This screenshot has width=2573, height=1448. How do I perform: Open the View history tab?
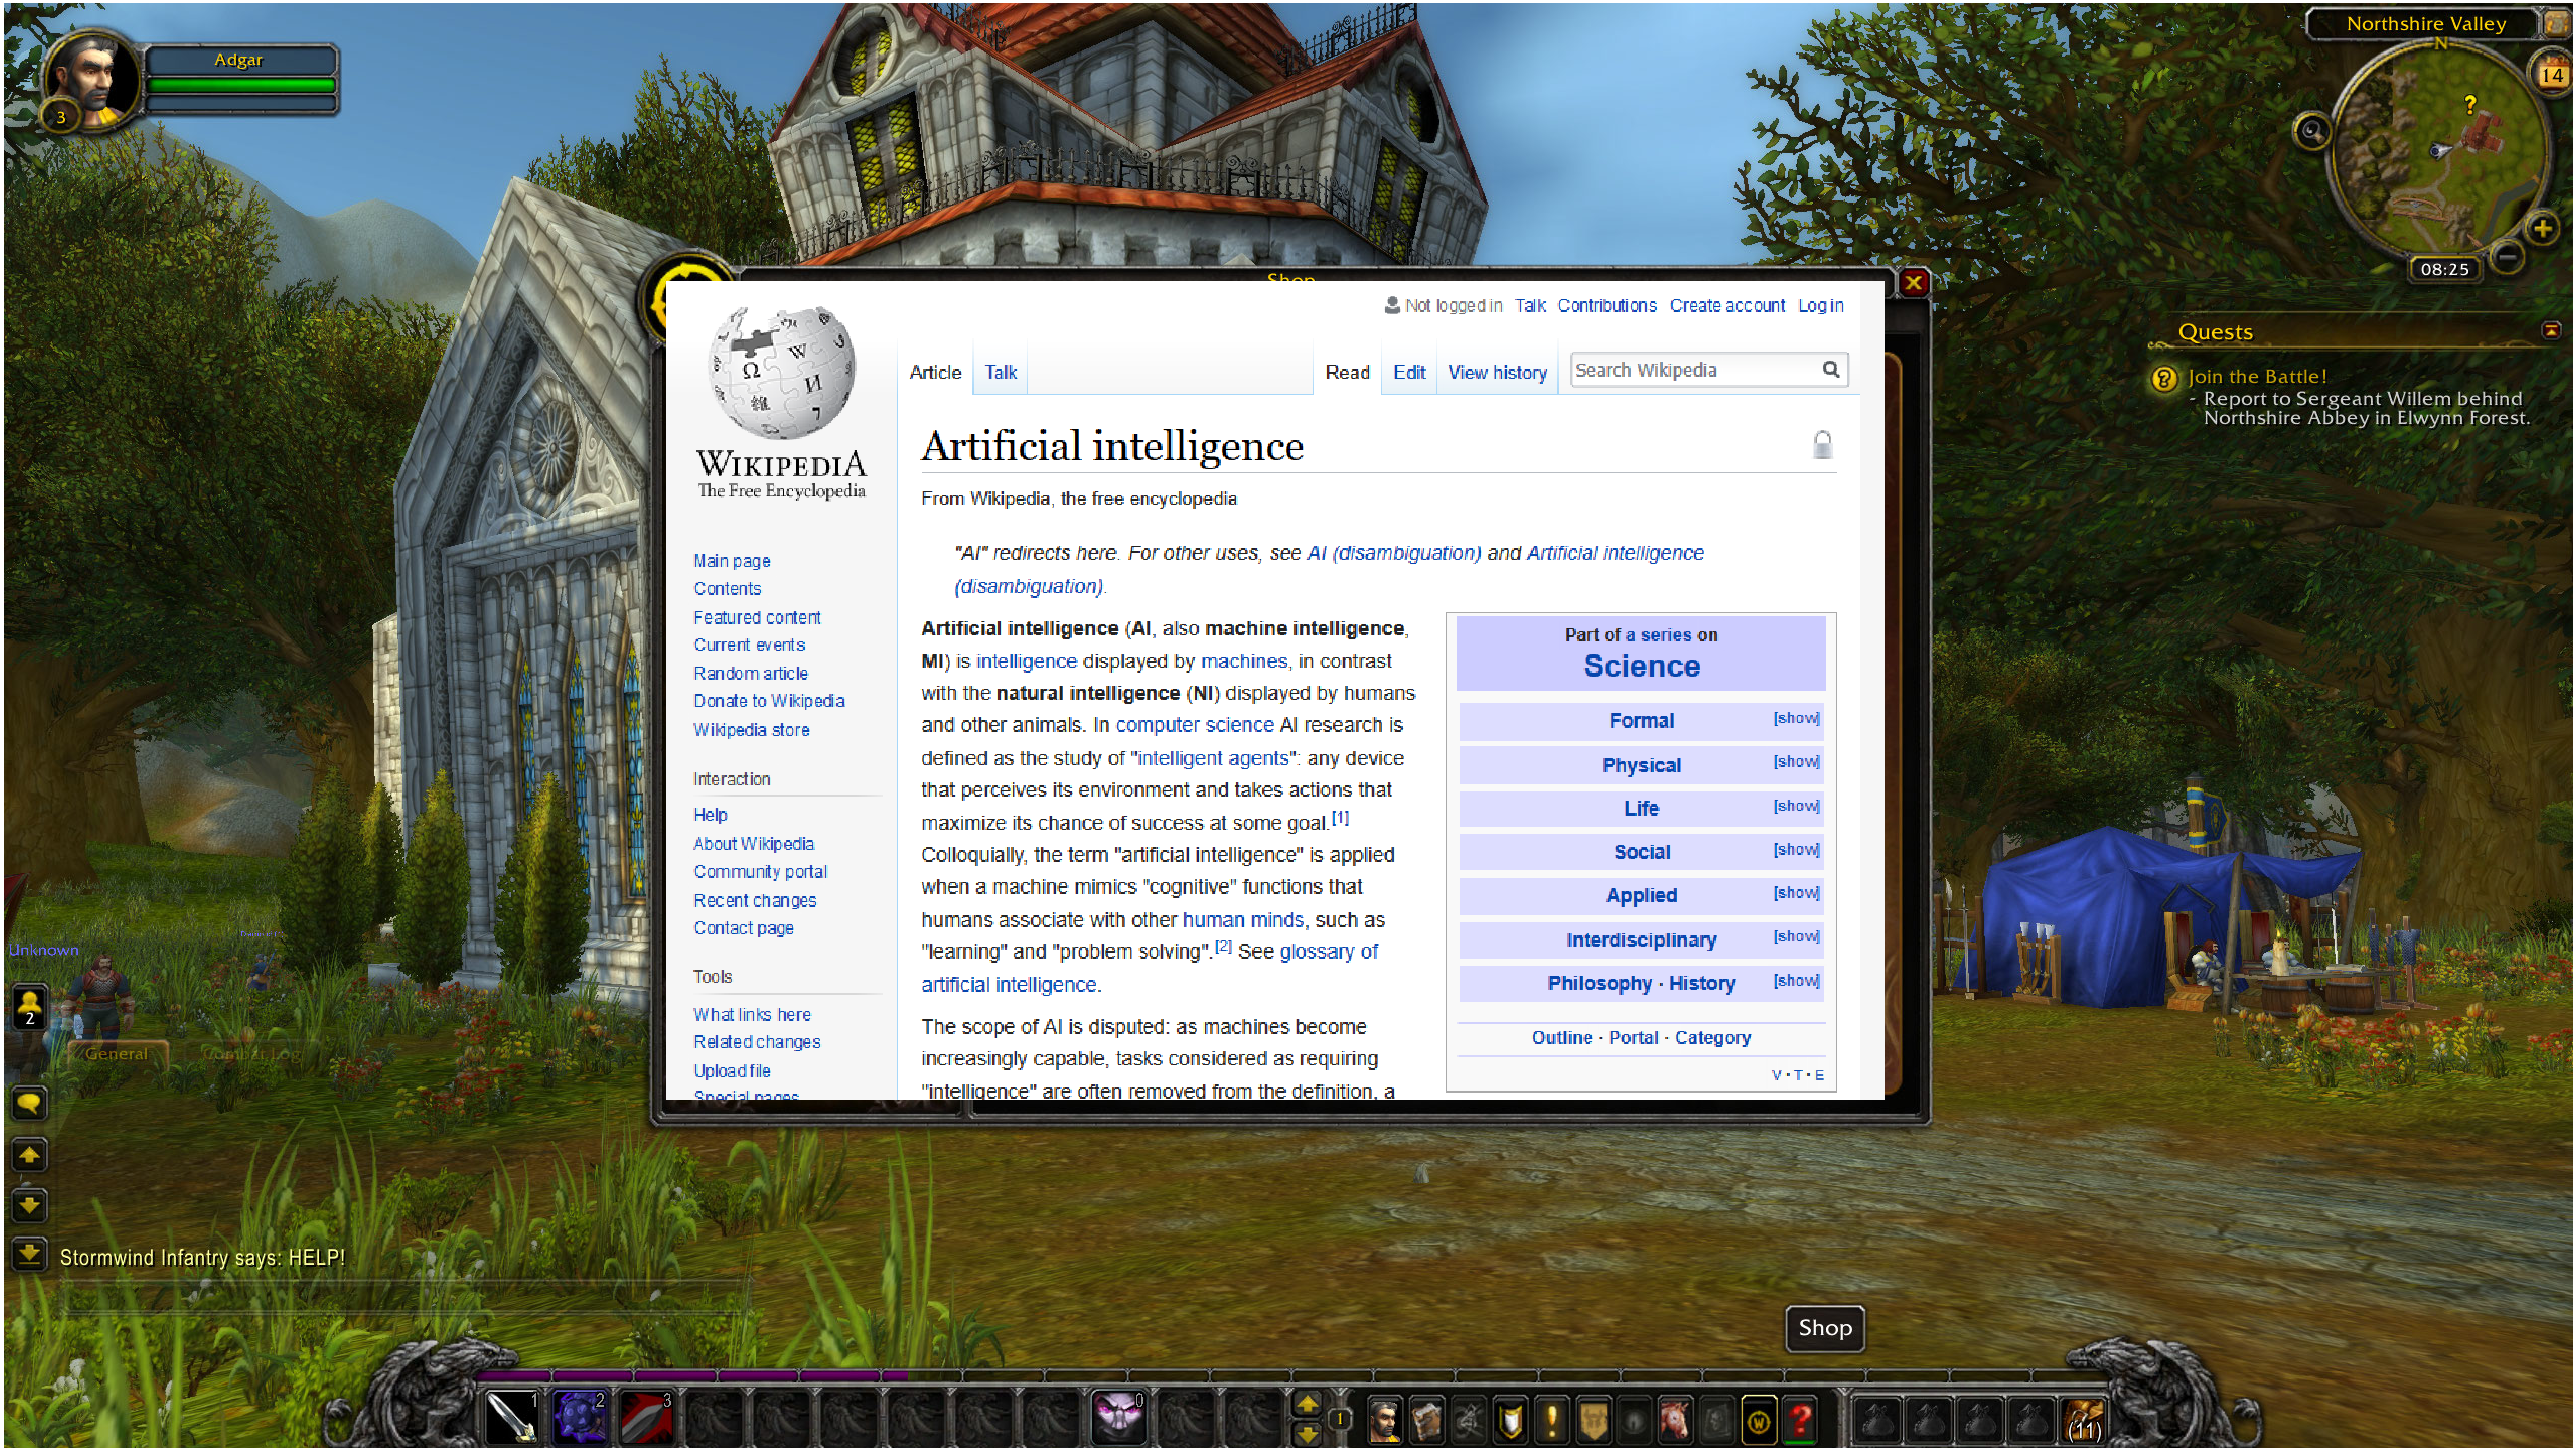pyautogui.click(x=1497, y=372)
